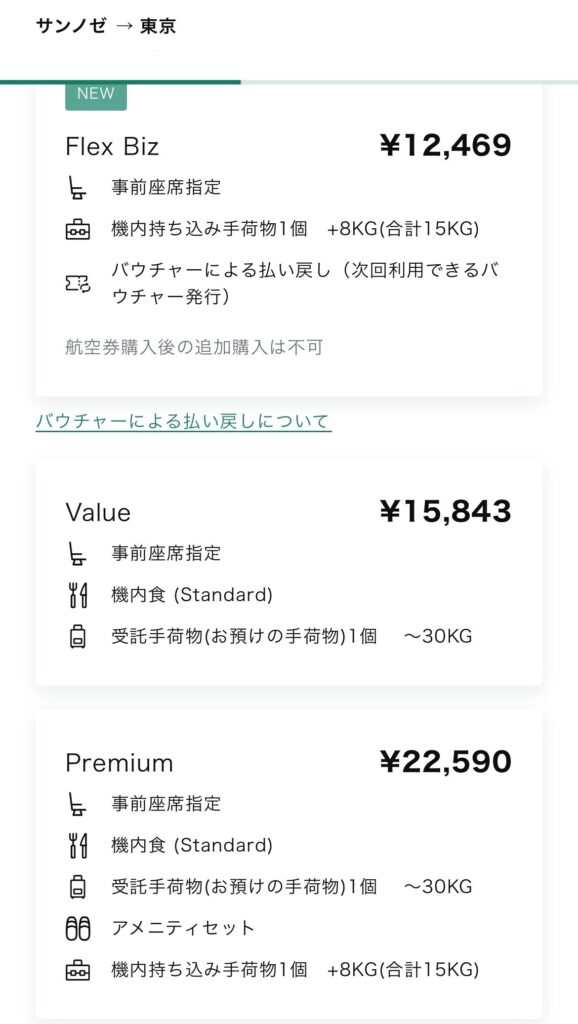Click the seat icon under Flex Biz
Screen dimensions: 578x1024
77,188
